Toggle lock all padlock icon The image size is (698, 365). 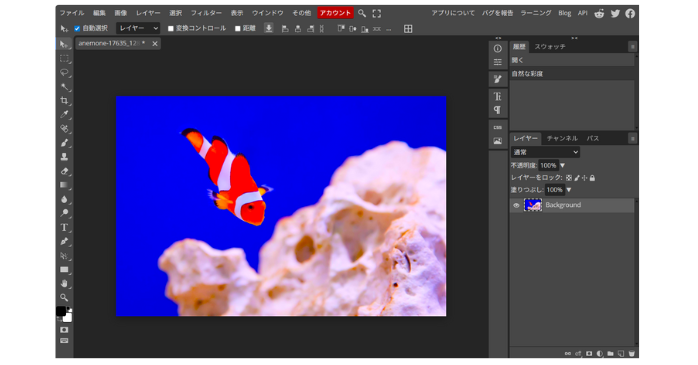coord(592,178)
